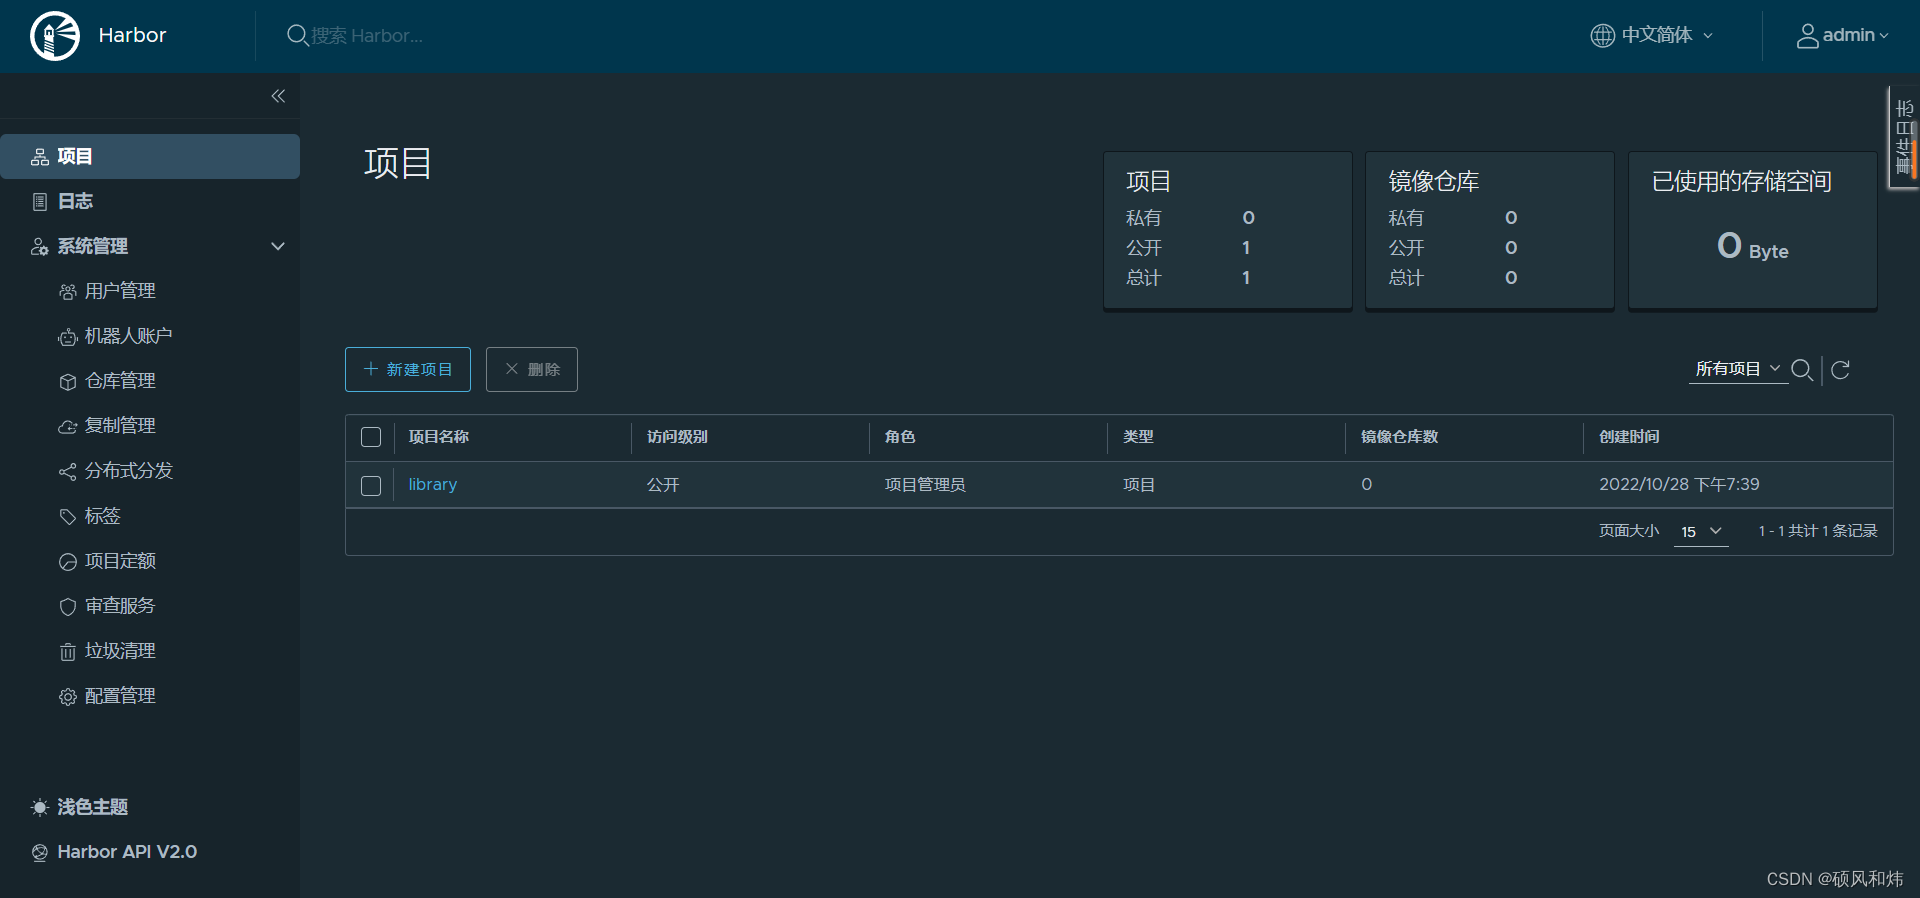Image resolution: width=1920 pixels, height=898 pixels.
Task: Click the 标签 tag icon
Action: 67,517
